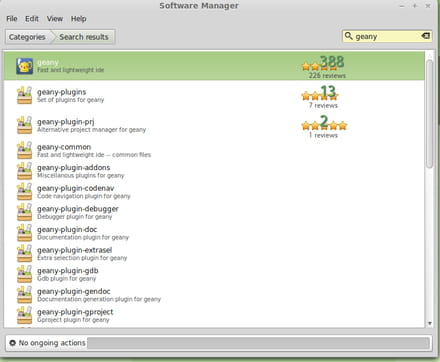Click the geany application icon
Screen dimensions: 440x362
(24, 66)
